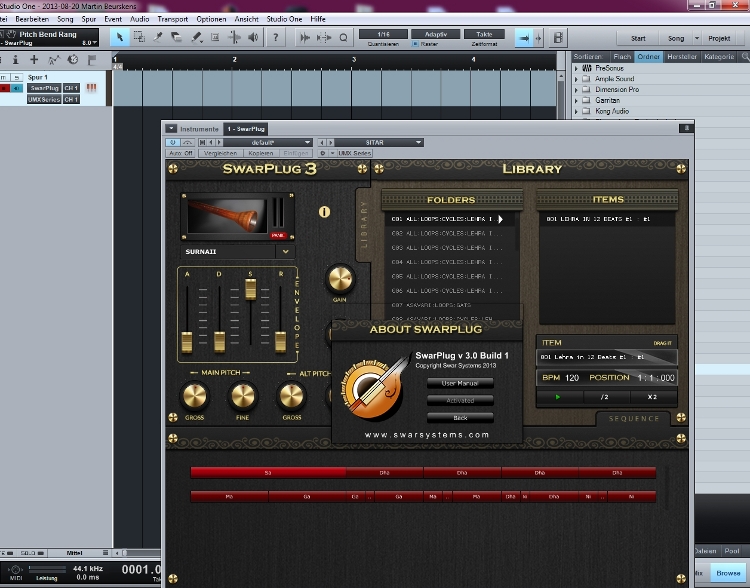Solo Spur 1 with 's' button
Viewport: 750px width, 588px height.
coord(17,77)
